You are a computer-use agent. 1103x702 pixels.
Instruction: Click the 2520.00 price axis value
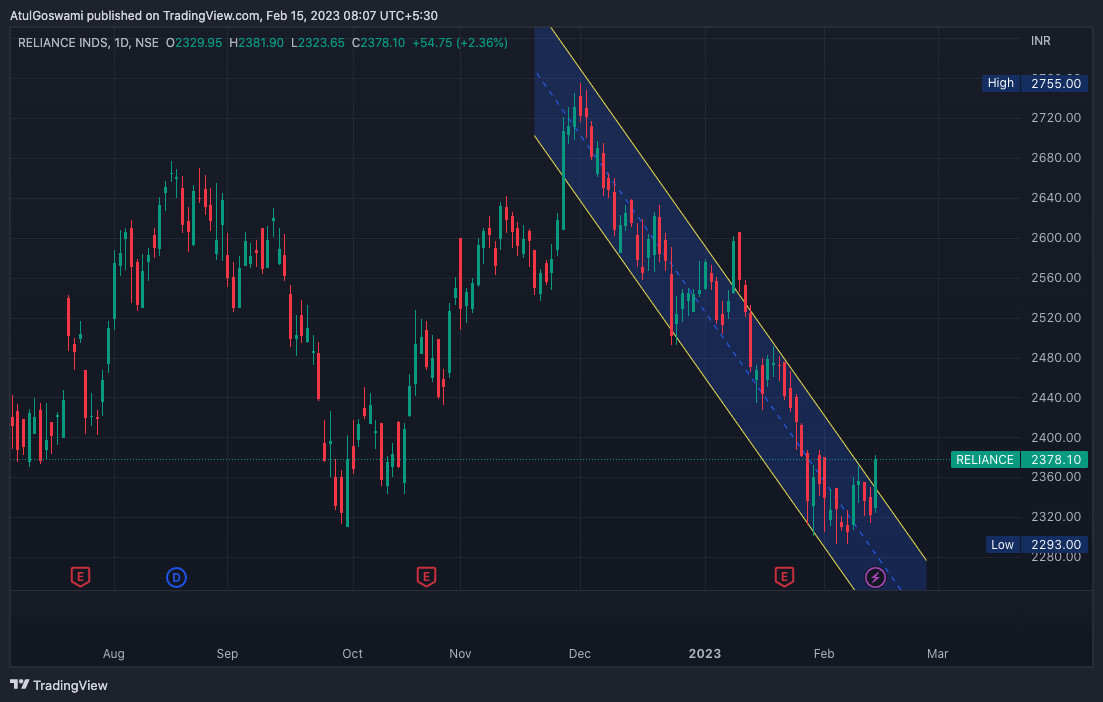tap(1056, 318)
